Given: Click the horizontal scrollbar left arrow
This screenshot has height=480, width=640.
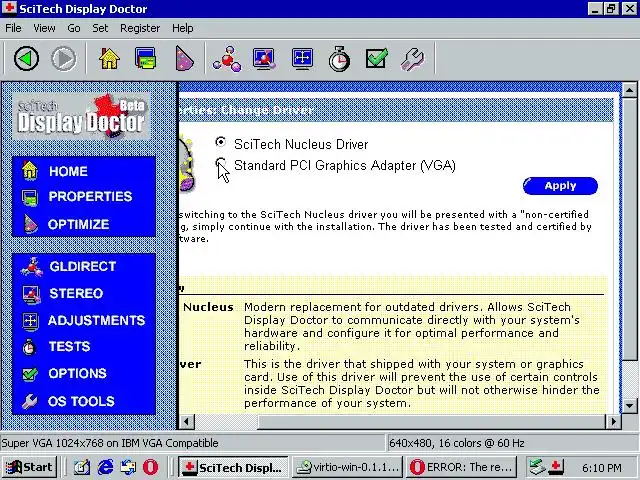Looking at the screenshot, I should pos(186,422).
